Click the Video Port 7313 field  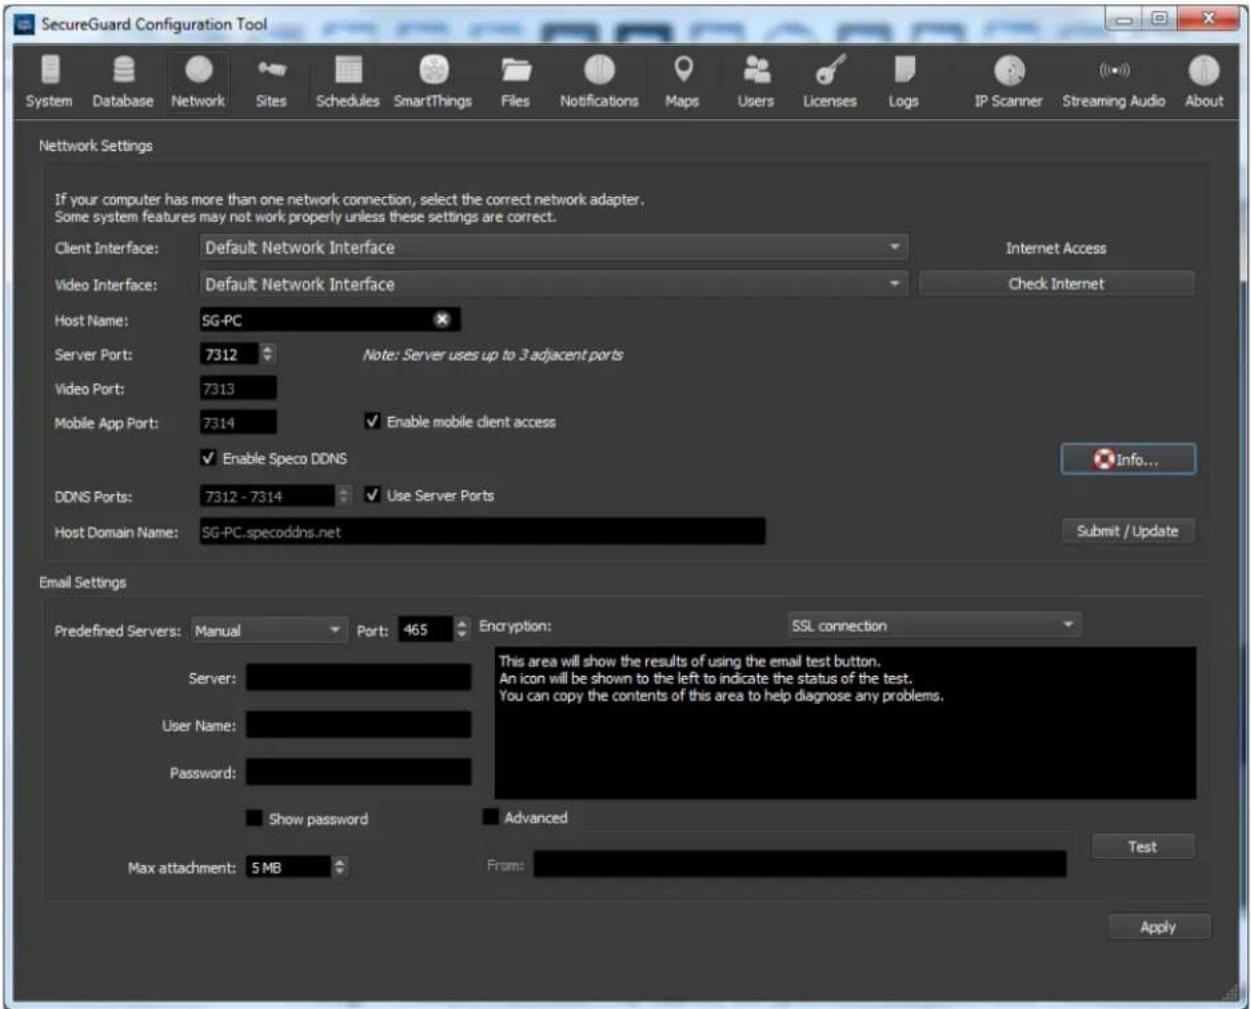(x=238, y=388)
